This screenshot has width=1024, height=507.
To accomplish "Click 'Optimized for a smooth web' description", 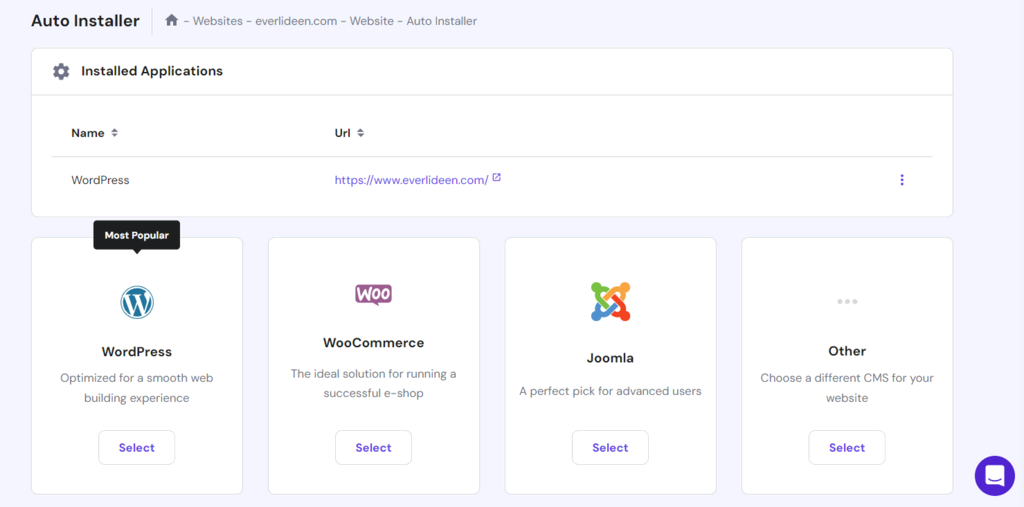I will point(136,387).
